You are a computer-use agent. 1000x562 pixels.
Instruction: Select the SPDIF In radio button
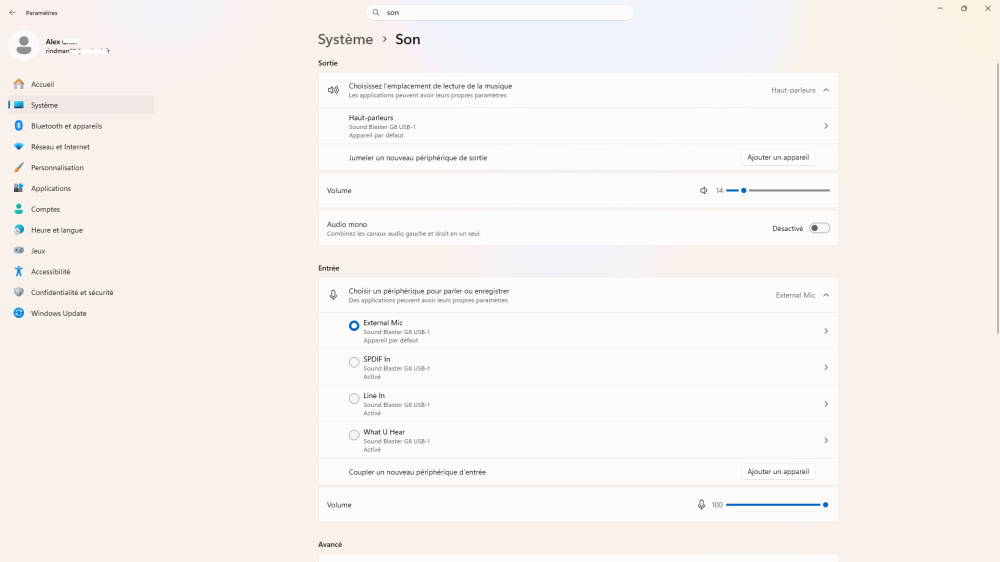point(354,362)
